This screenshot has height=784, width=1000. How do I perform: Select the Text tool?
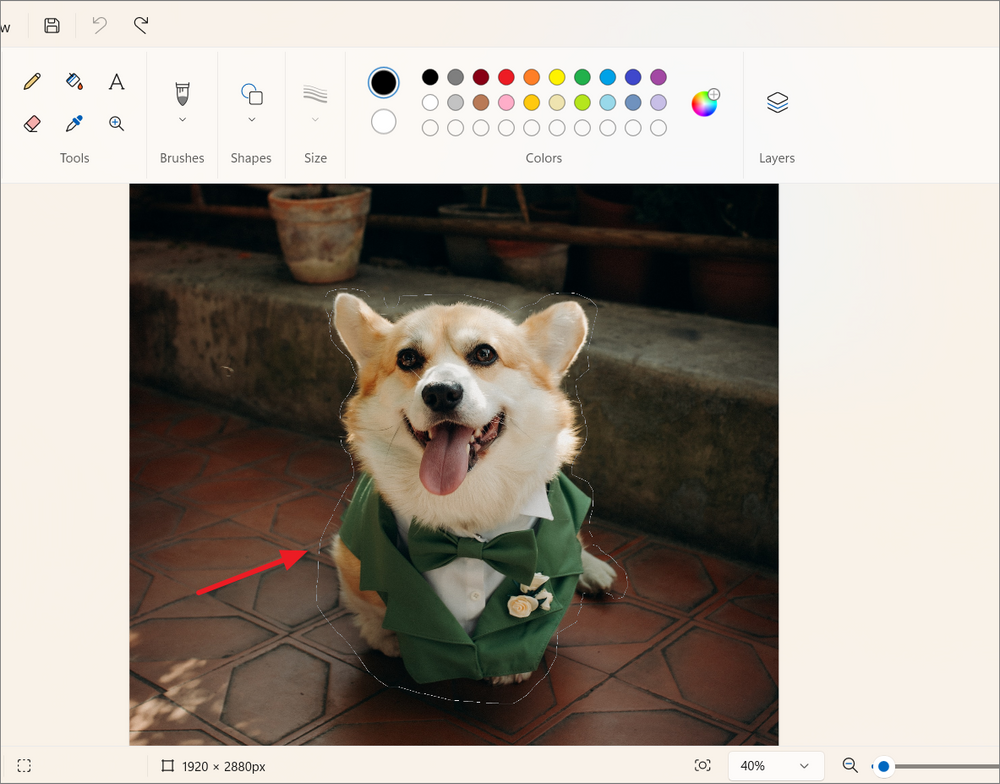click(116, 81)
